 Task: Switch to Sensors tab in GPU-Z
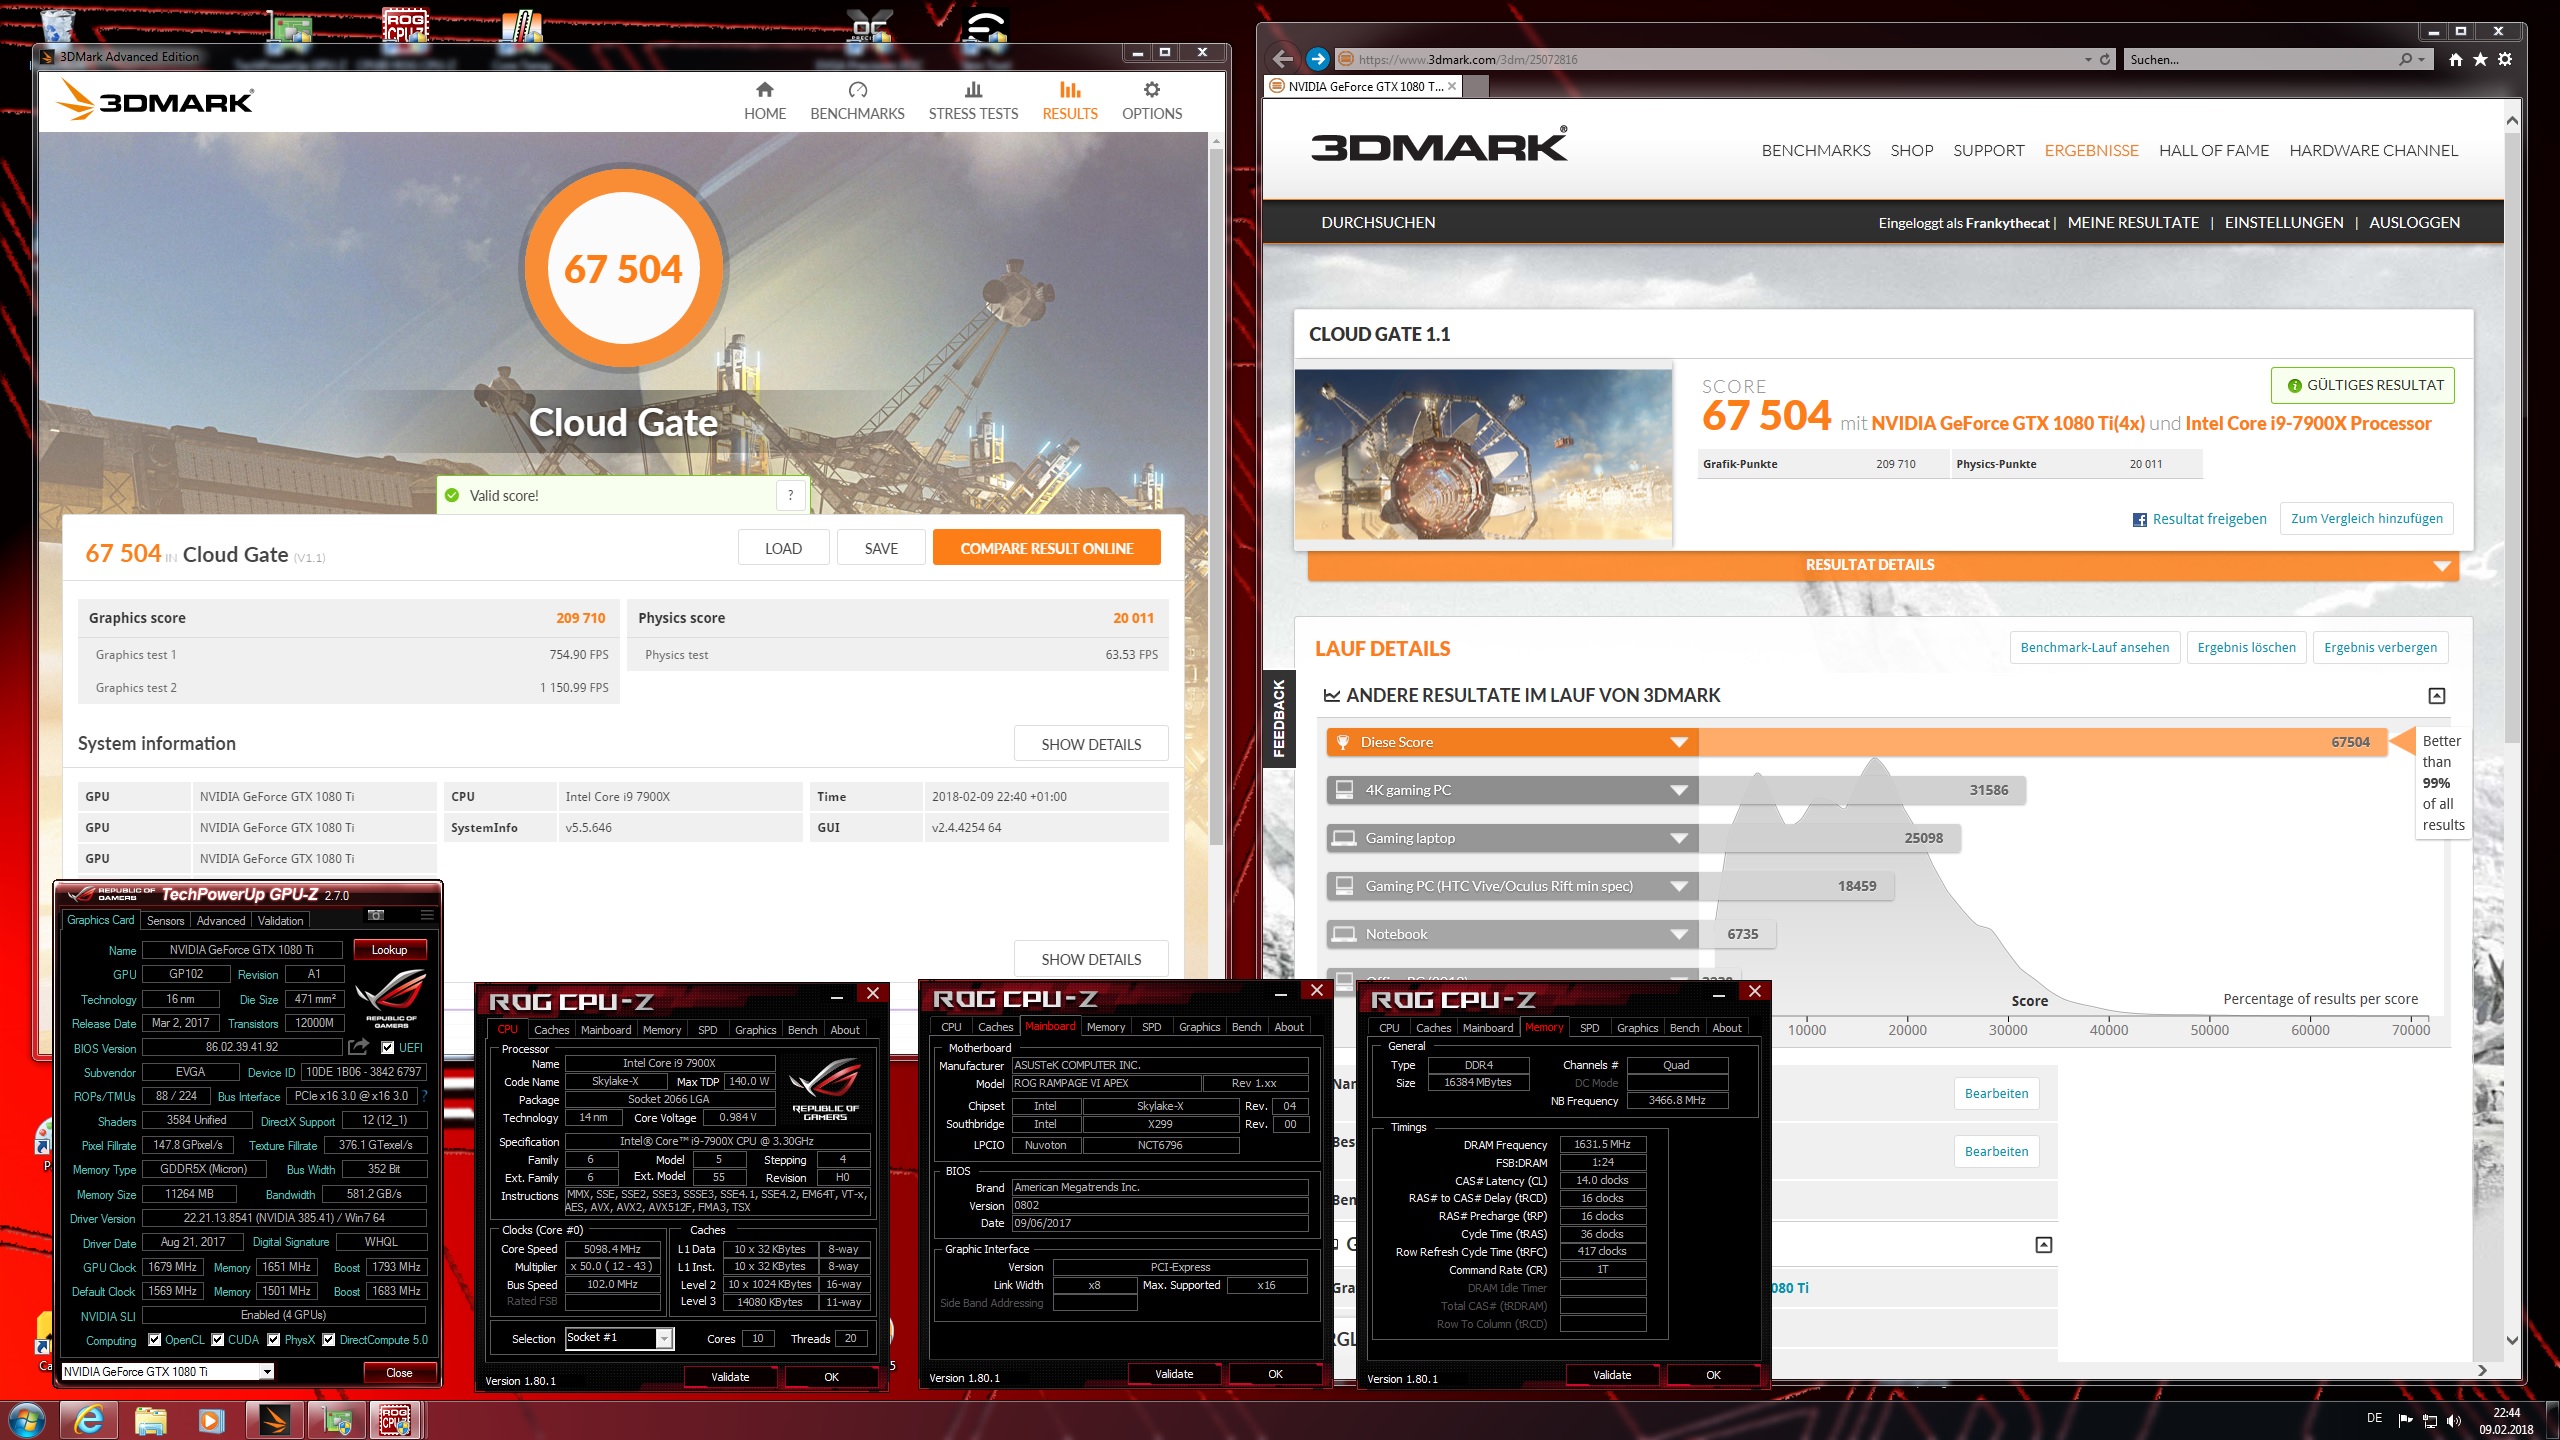click(x=165, y=921)
